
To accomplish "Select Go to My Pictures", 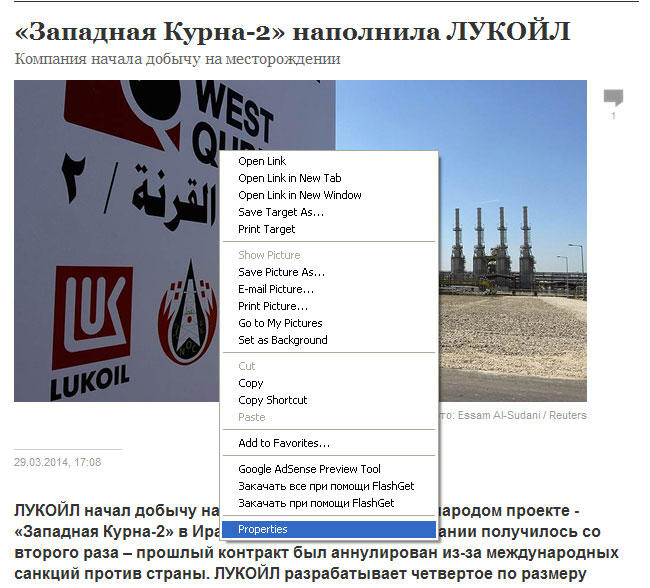I will (x=329, y=323).
